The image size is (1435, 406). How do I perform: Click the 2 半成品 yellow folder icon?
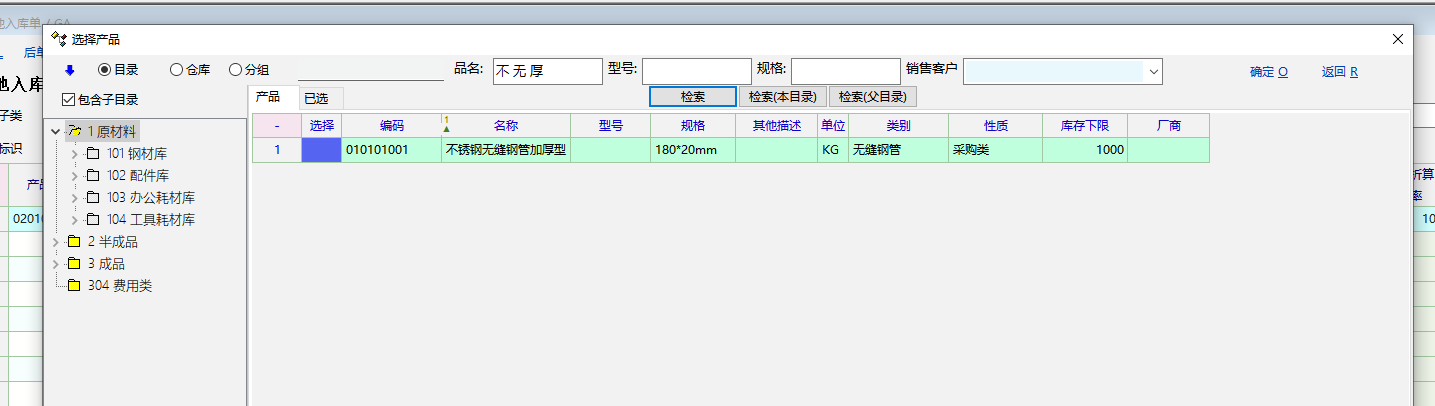(x=74, y=242)
